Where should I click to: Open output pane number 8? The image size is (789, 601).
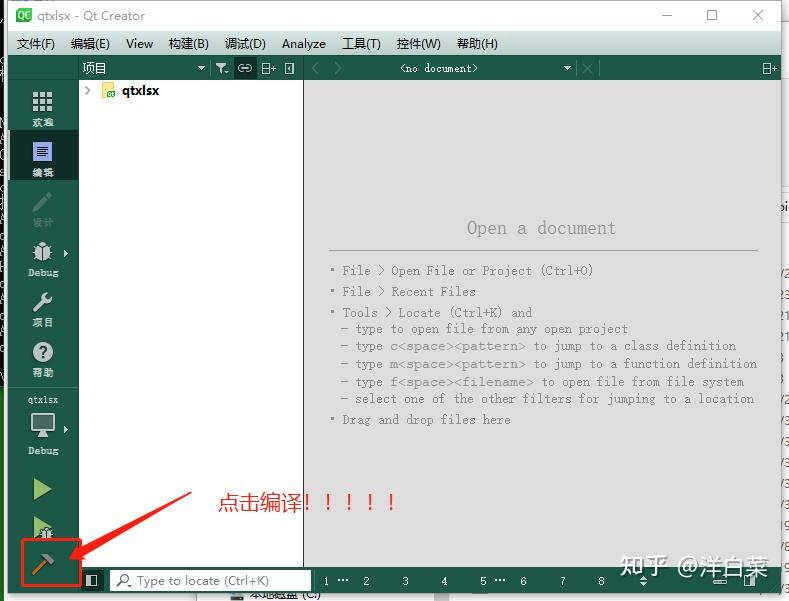(x=601, y=581)
